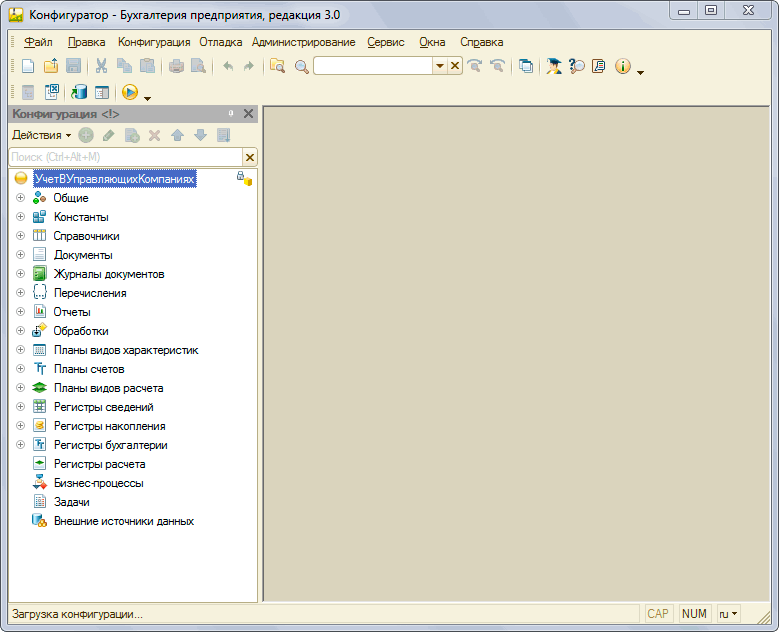Close the Конфигурация panel

[x=248, y=114]
